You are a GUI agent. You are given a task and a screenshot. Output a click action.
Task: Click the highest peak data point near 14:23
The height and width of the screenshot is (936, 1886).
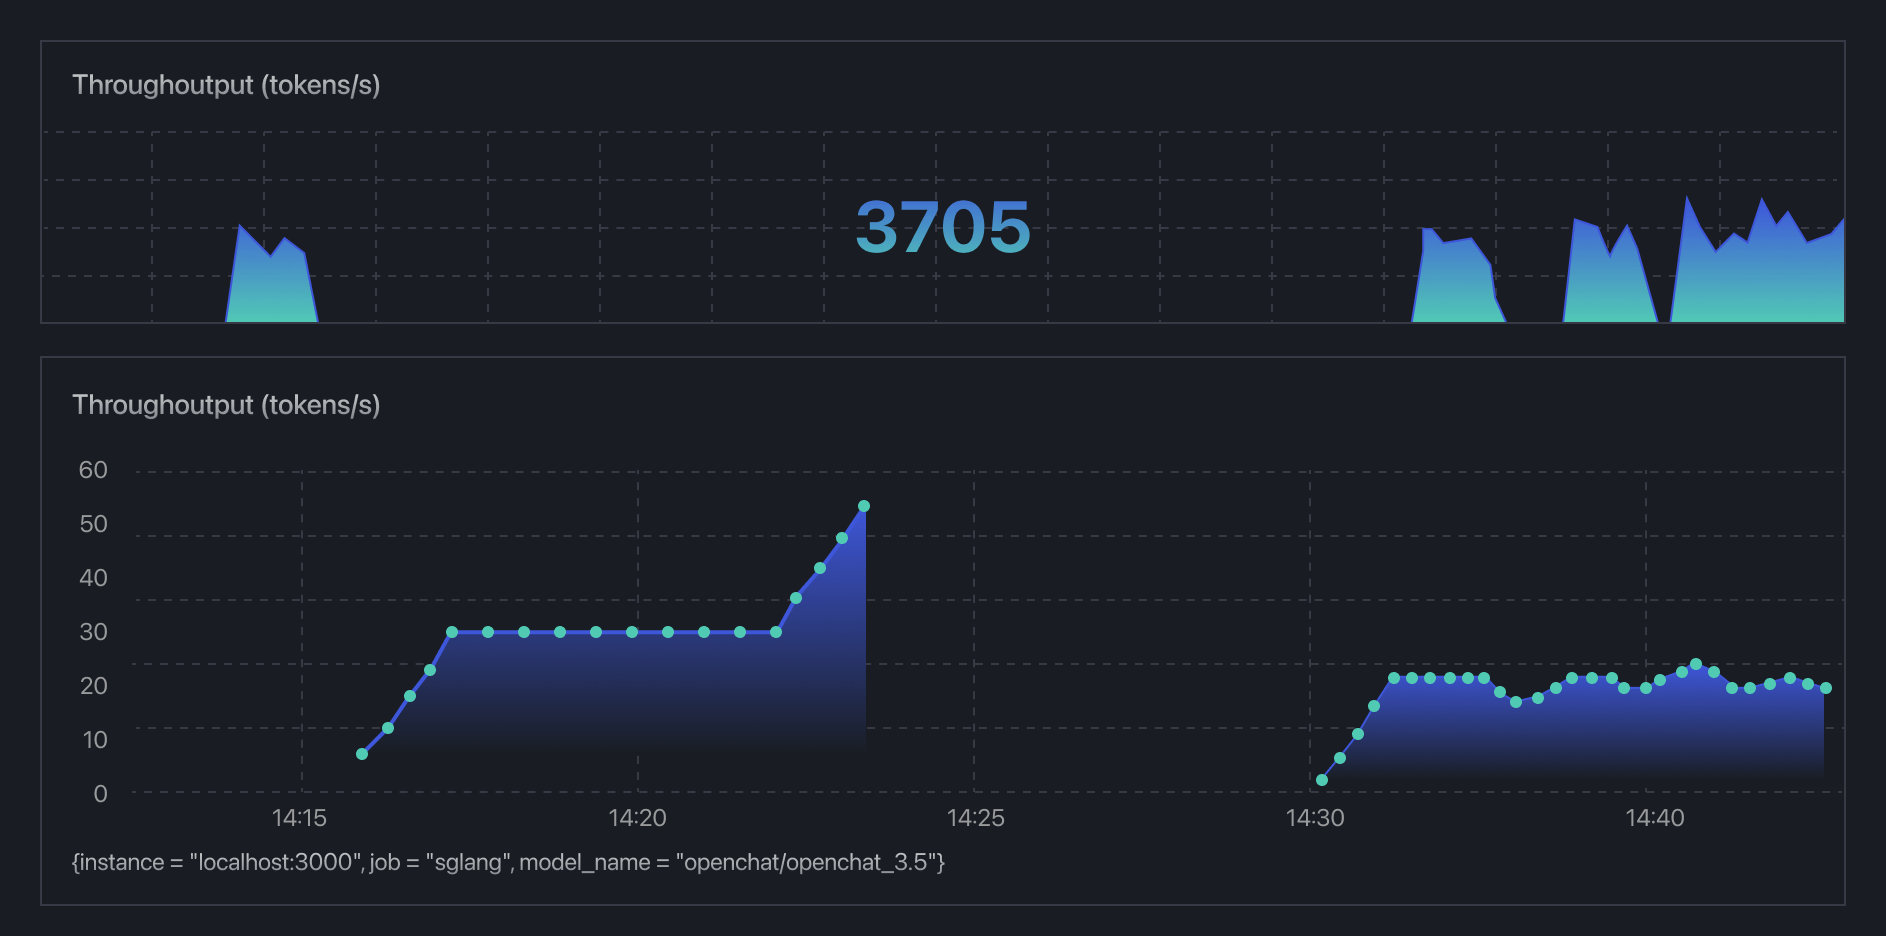tap(864, 506)
